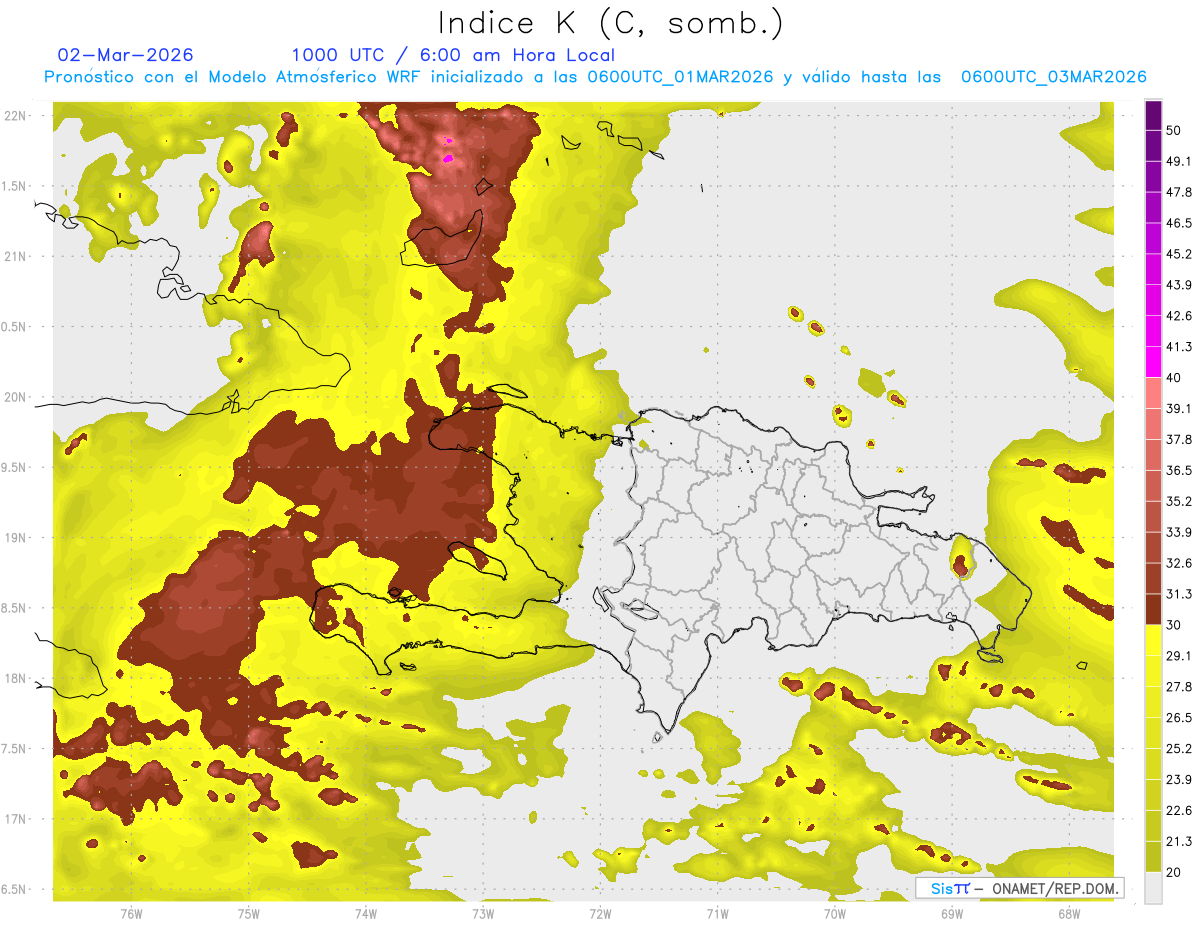
Task: Click the color scale value 33.9
Action: [1179, 532]
